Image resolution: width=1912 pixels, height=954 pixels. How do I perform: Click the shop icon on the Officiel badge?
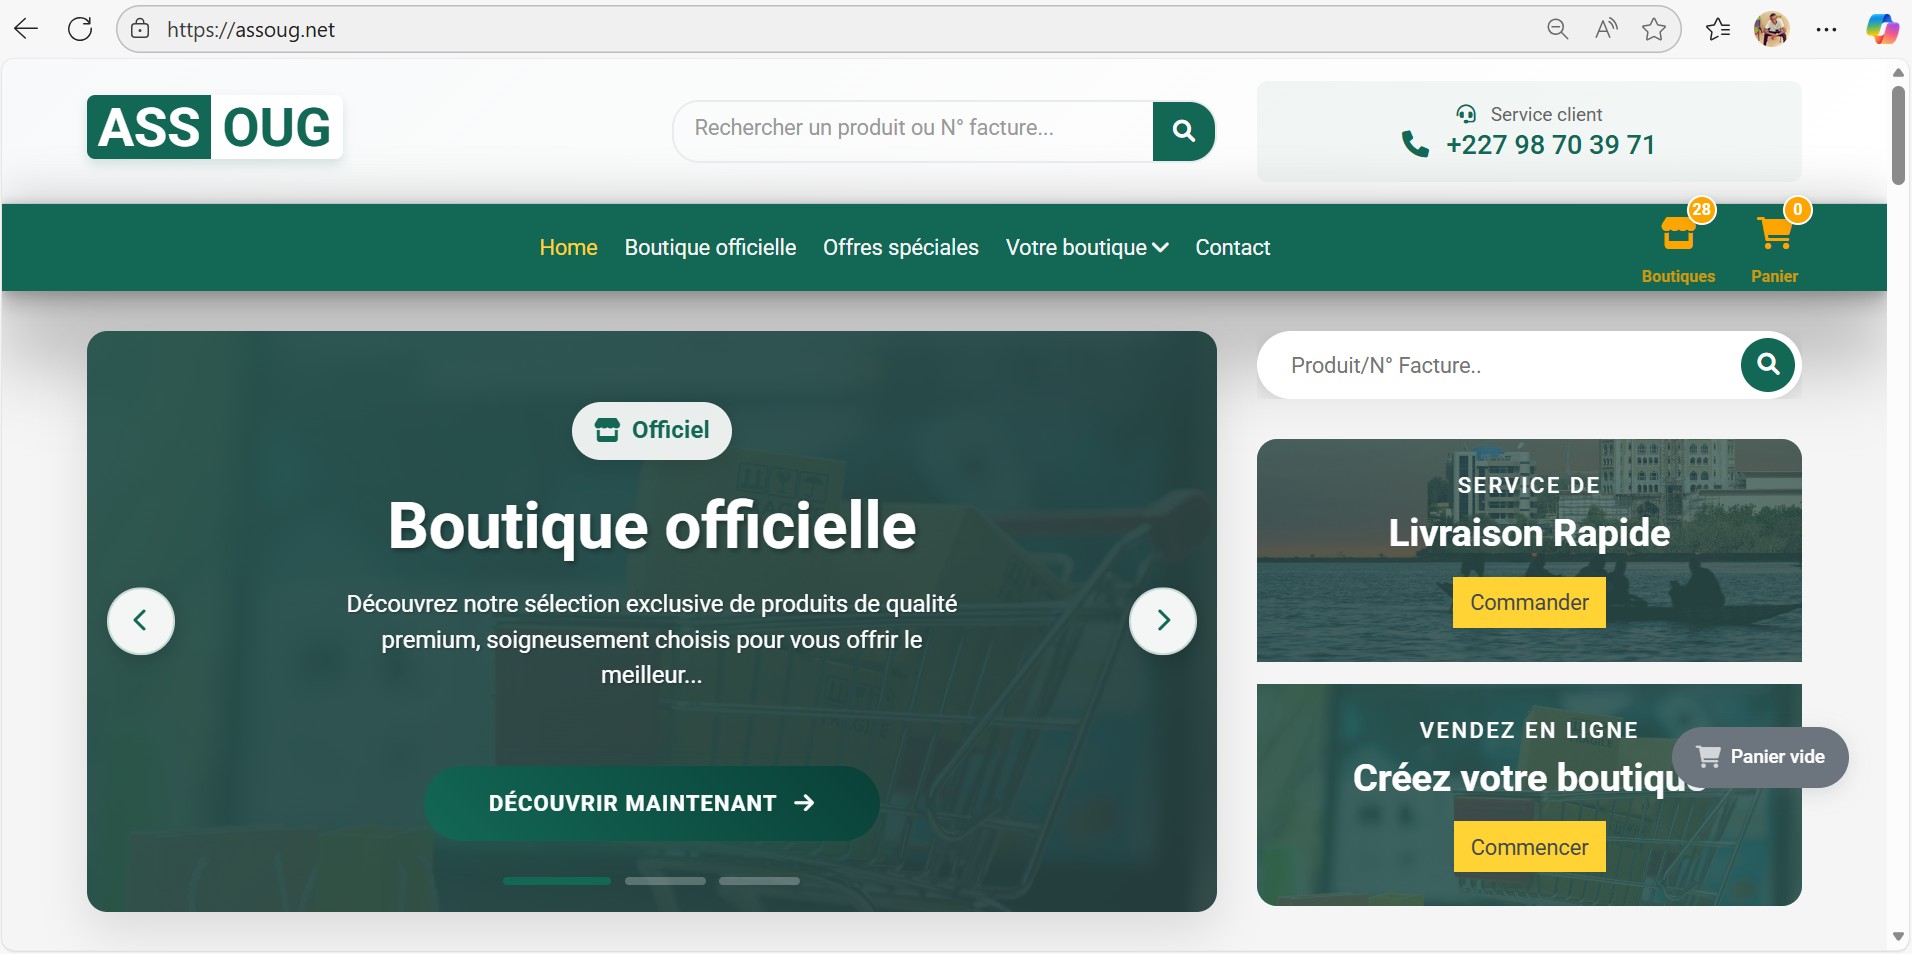607,430
